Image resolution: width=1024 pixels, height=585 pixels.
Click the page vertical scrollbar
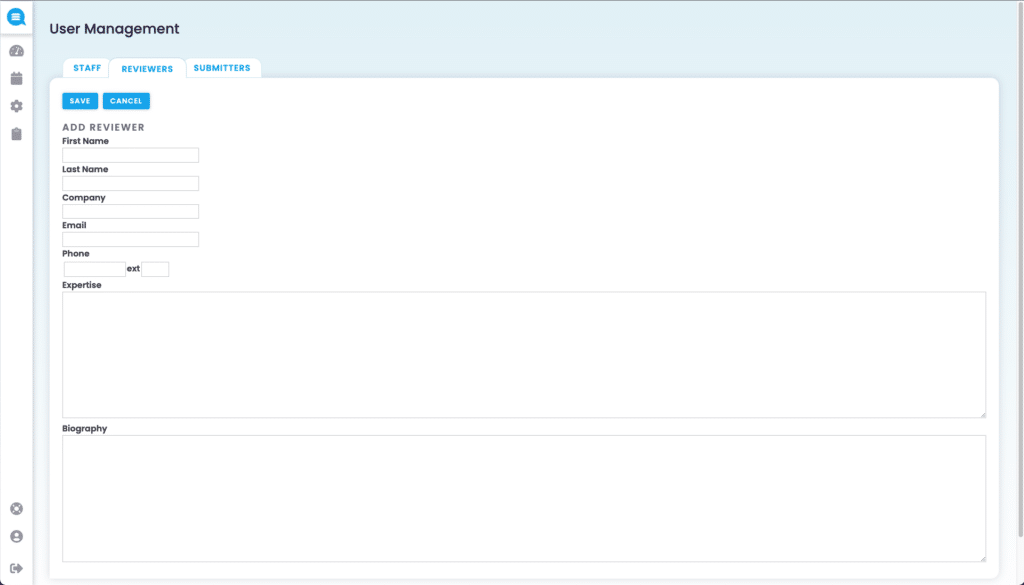(1020, 271)
